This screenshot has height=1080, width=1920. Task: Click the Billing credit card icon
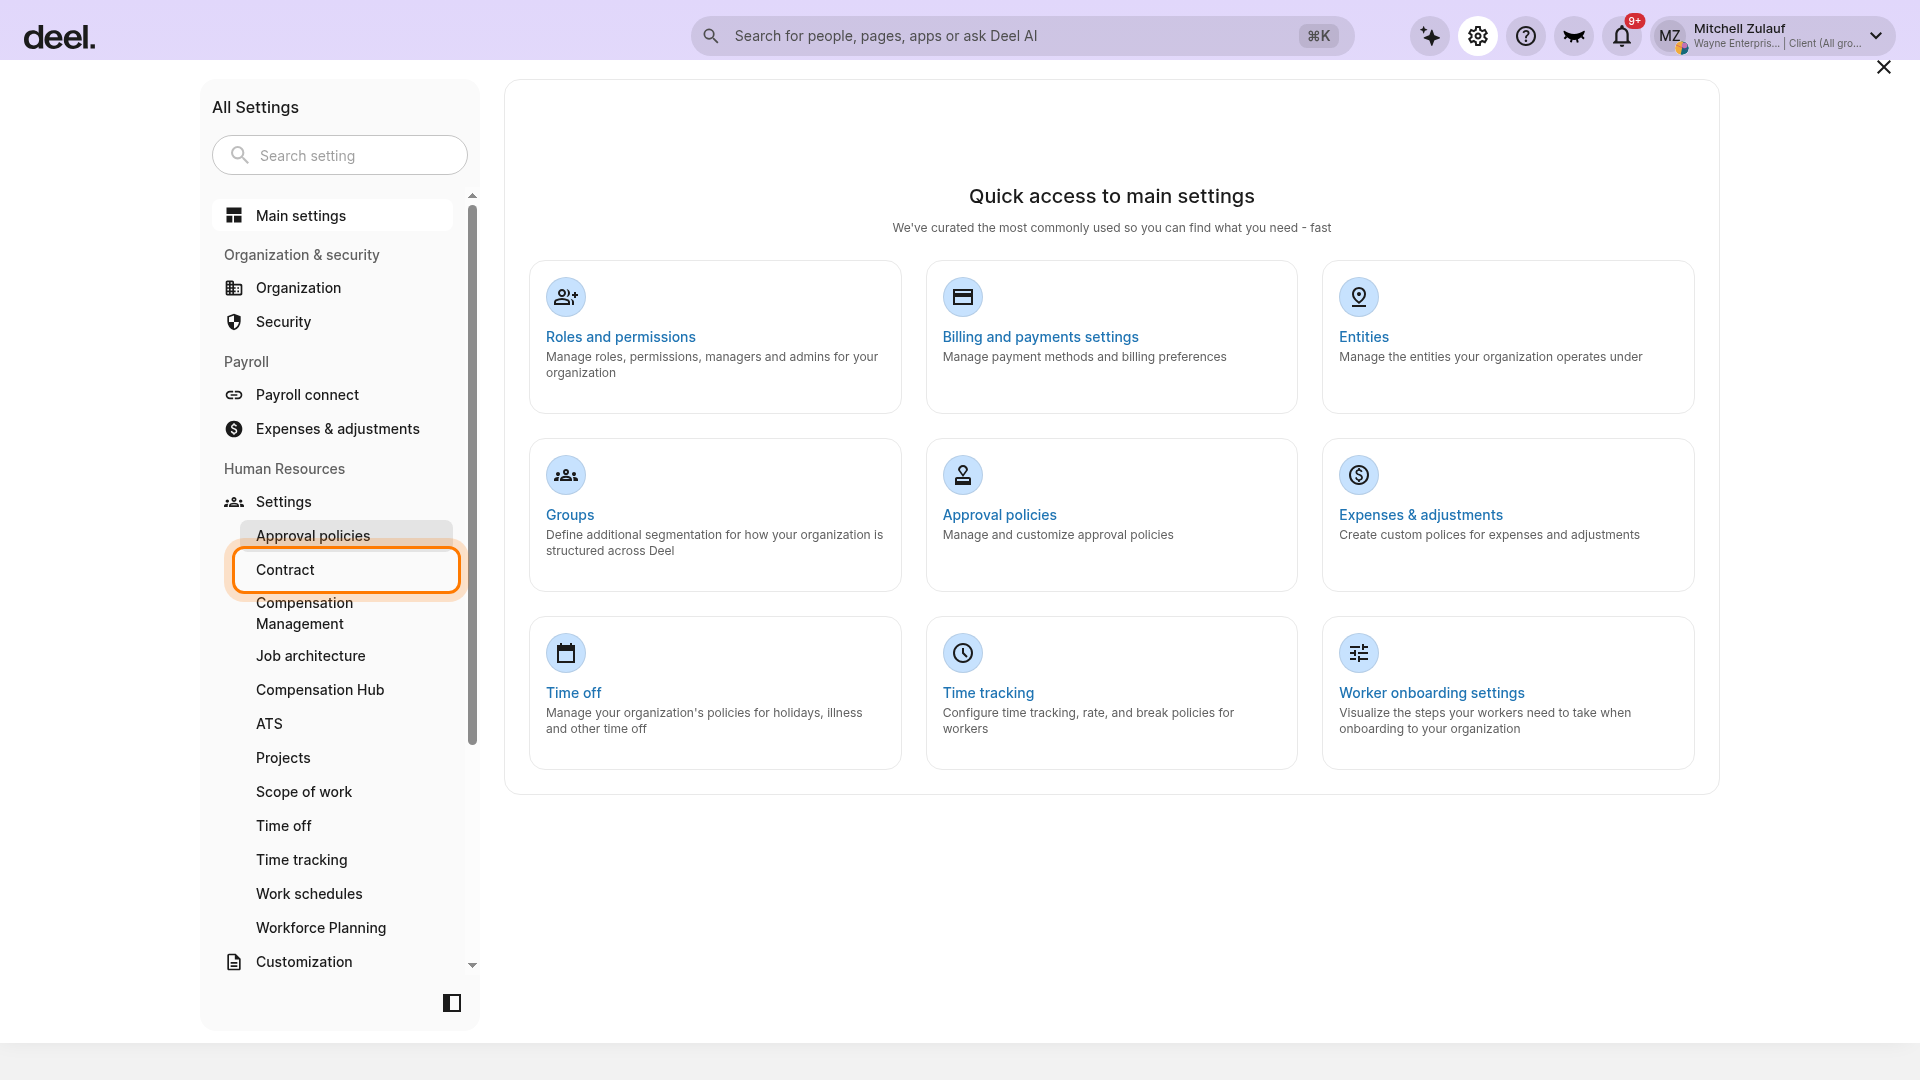963,297
